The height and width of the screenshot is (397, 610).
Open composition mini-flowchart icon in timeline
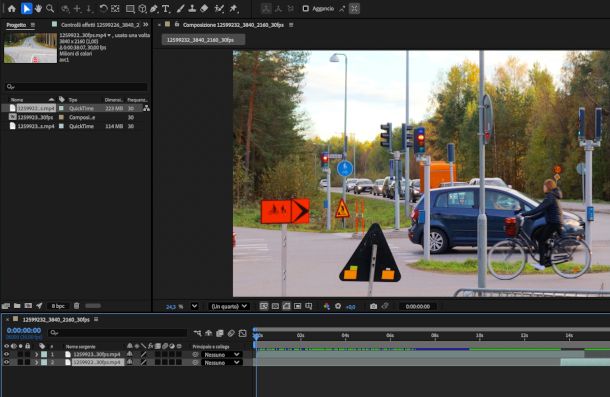point(198,333)
